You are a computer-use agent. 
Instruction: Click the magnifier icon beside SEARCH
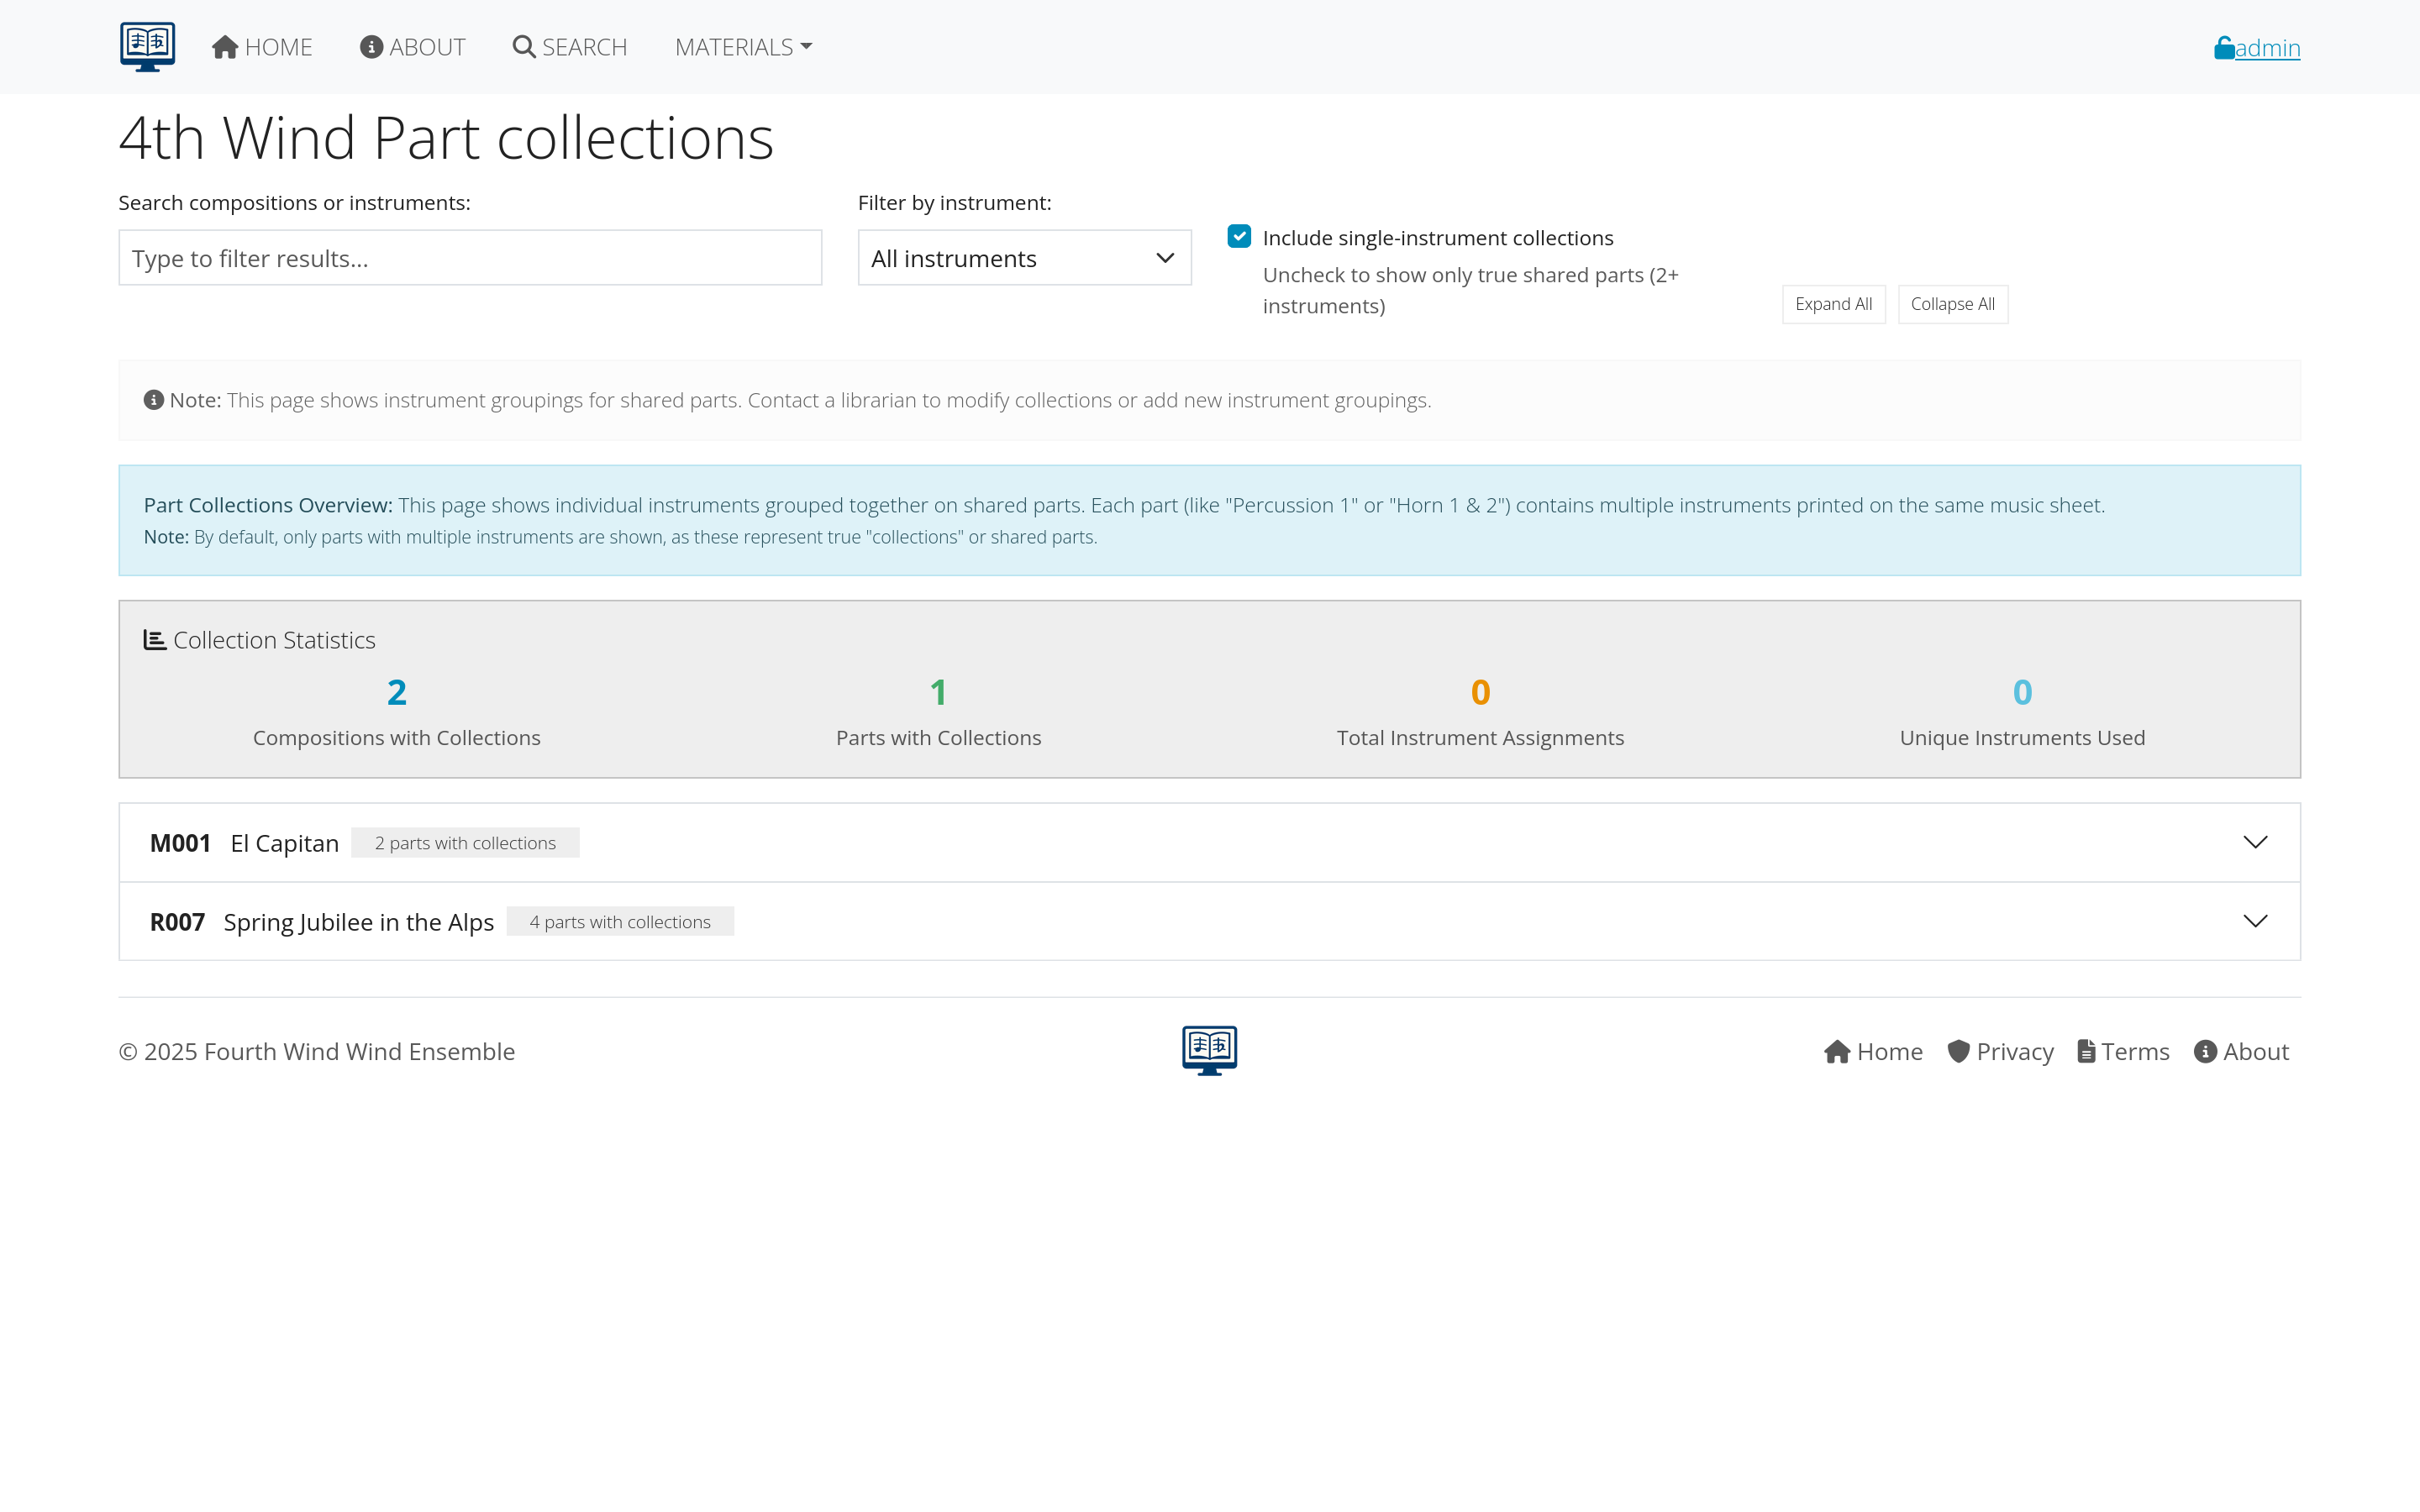(524, 46)
